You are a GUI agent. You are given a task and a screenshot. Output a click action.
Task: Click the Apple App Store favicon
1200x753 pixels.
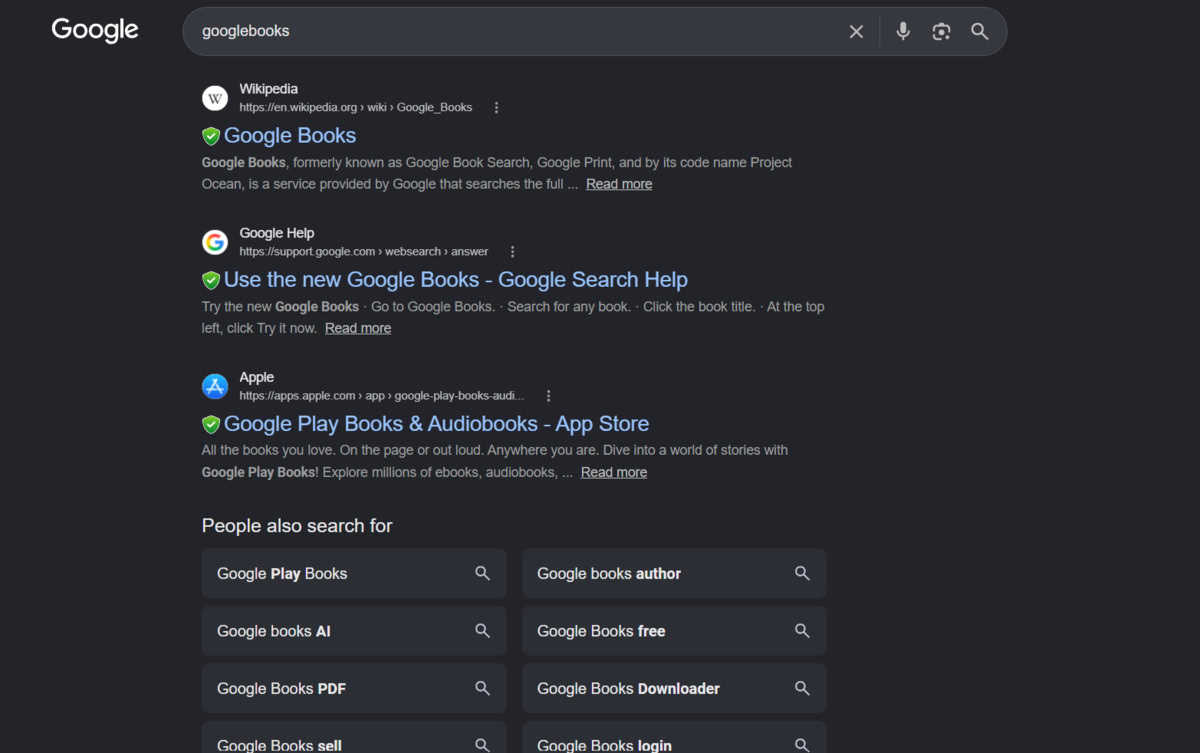click(x=215, y=386)
